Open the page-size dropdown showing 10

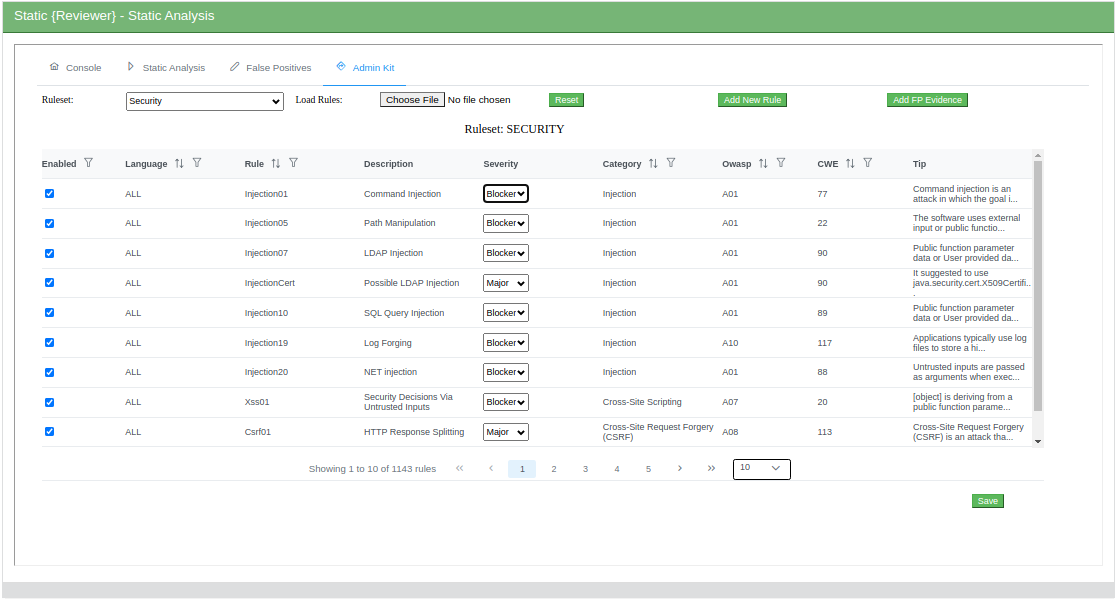pyautogui.click(x=761, y=468)
